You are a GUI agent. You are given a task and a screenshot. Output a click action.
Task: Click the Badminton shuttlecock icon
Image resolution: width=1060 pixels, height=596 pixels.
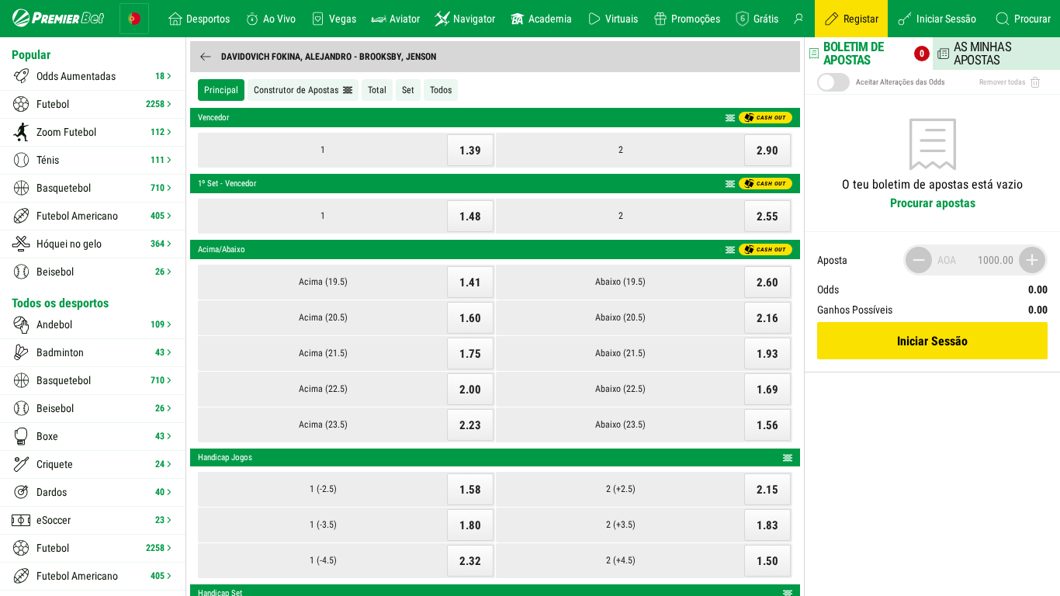pos(21,353)
